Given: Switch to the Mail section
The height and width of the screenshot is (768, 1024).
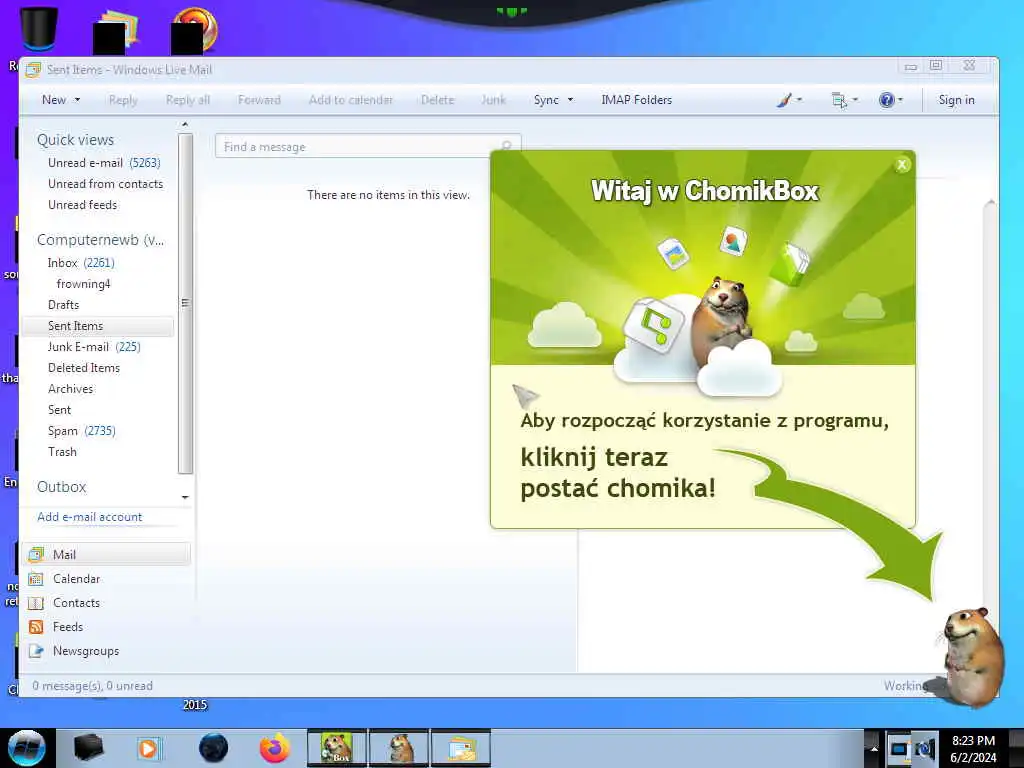Looking at the screenshot, I should pyautogui.click(x=106, y=554).
